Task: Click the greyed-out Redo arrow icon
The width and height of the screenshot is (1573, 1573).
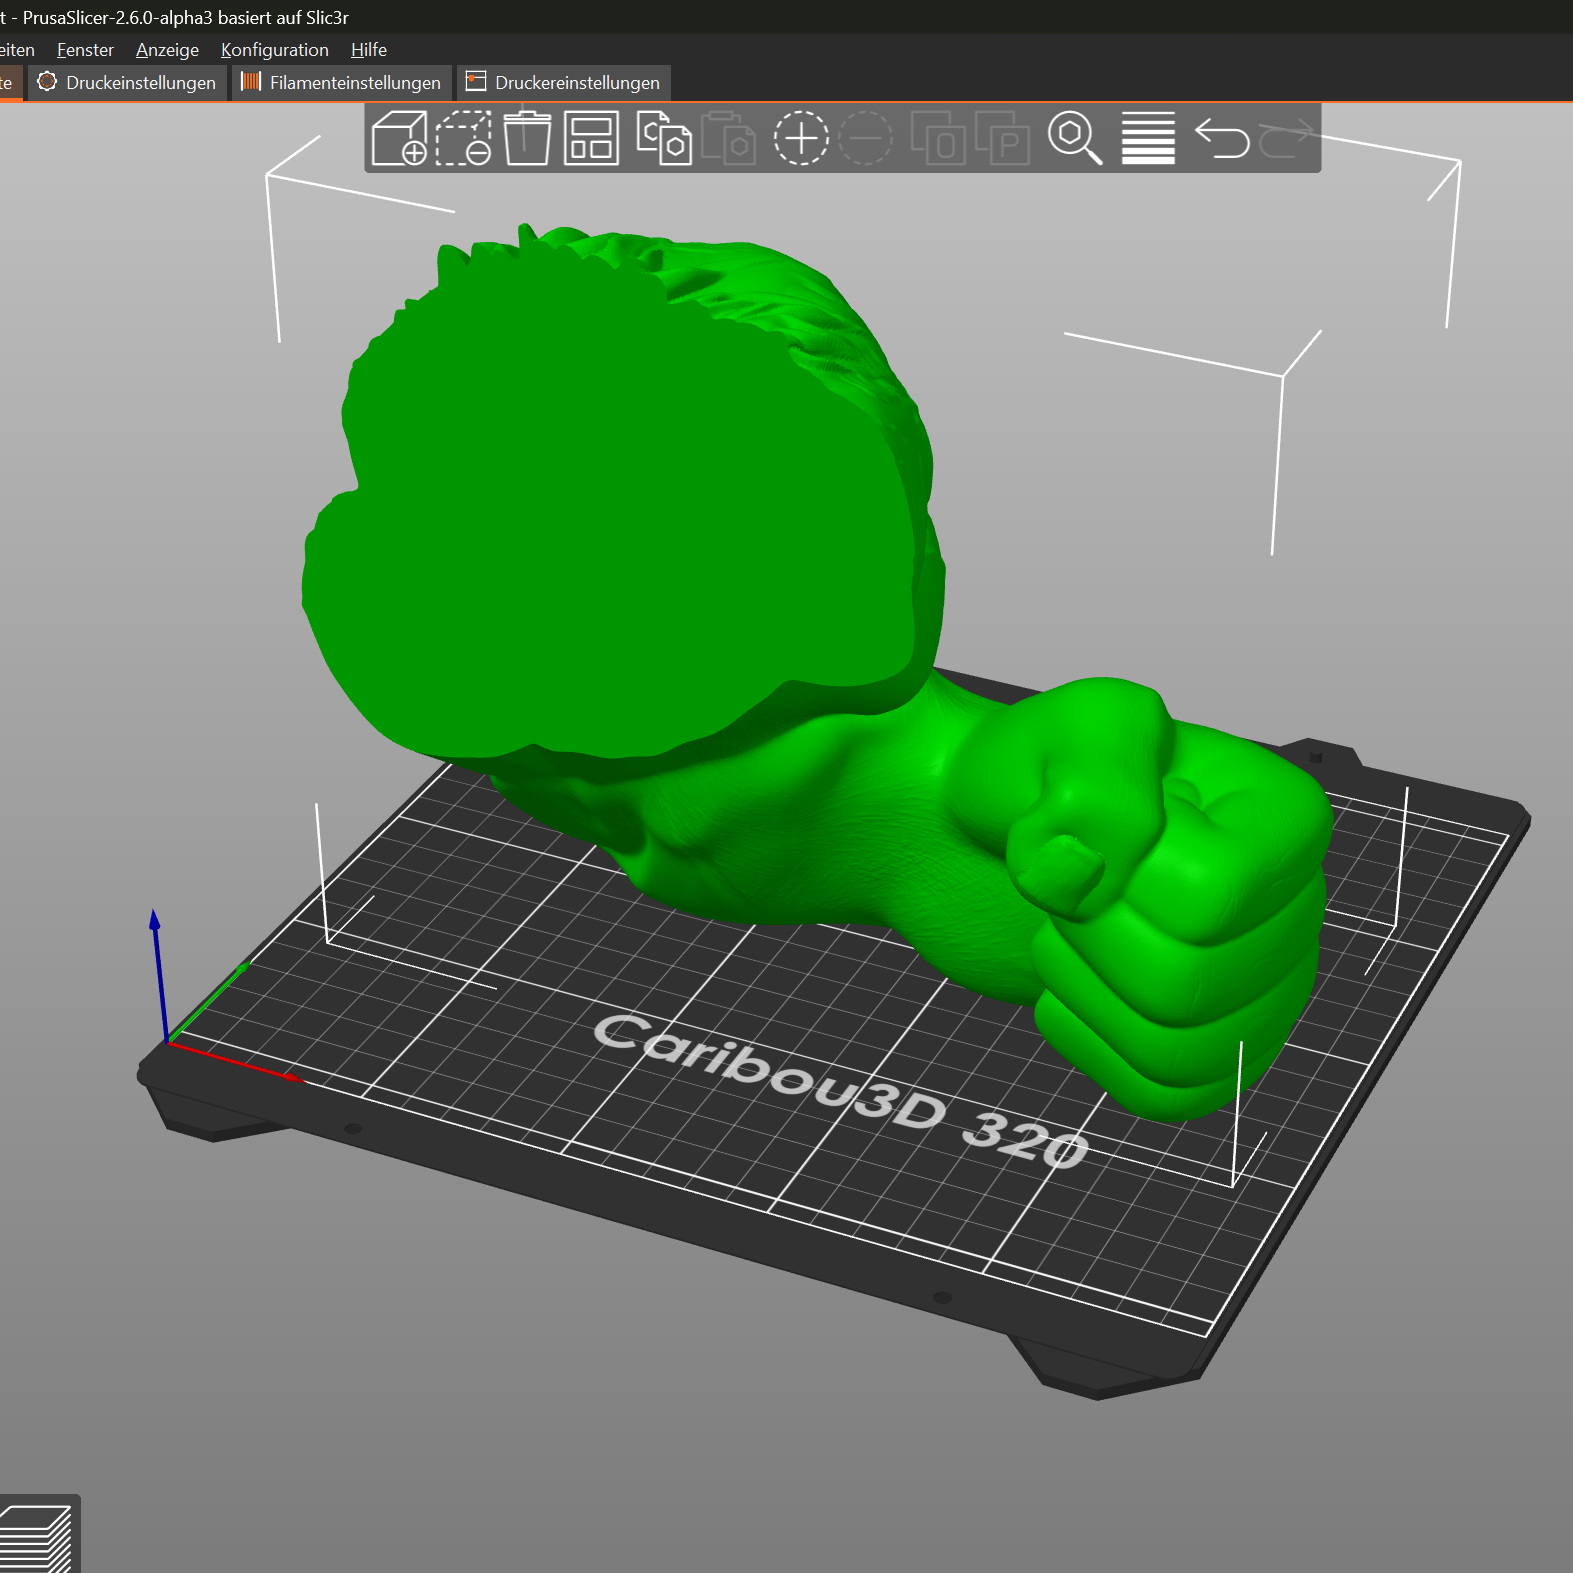Action: (x=1286, y=138)
